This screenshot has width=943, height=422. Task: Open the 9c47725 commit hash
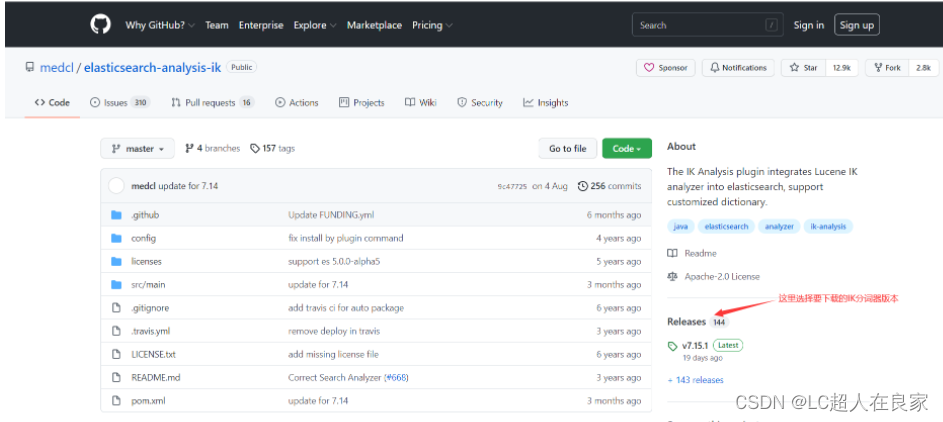(512, 186)
